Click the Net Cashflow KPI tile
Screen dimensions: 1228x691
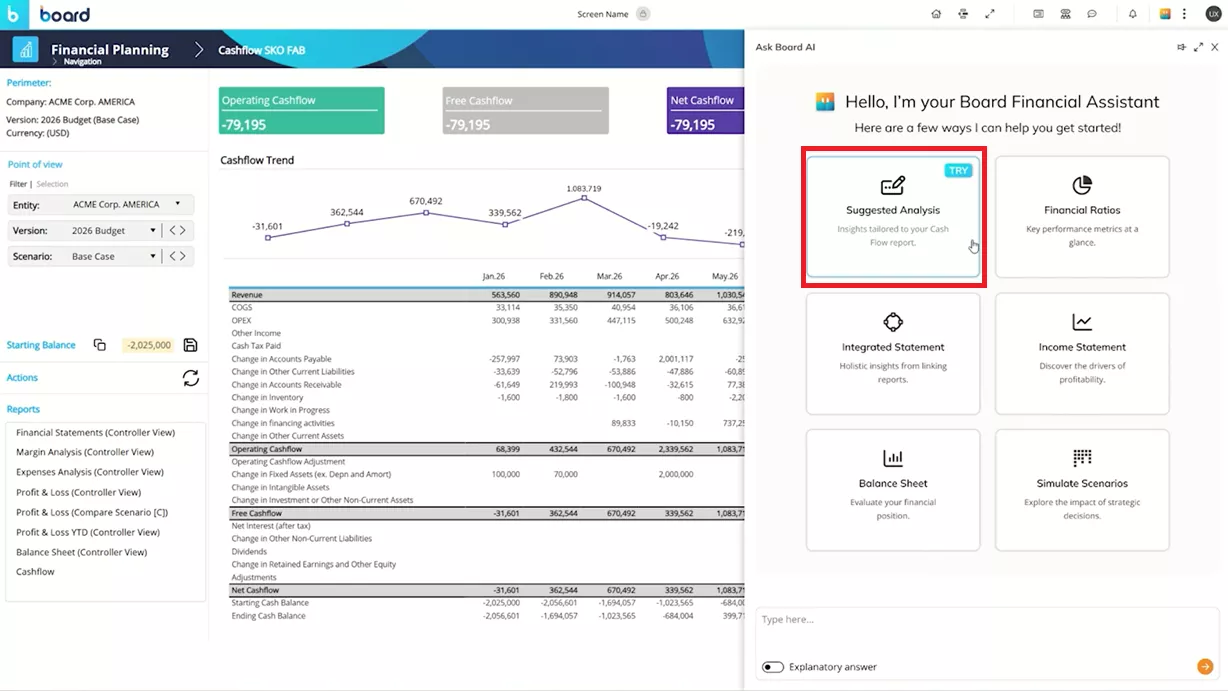click(x=706, y=111)
